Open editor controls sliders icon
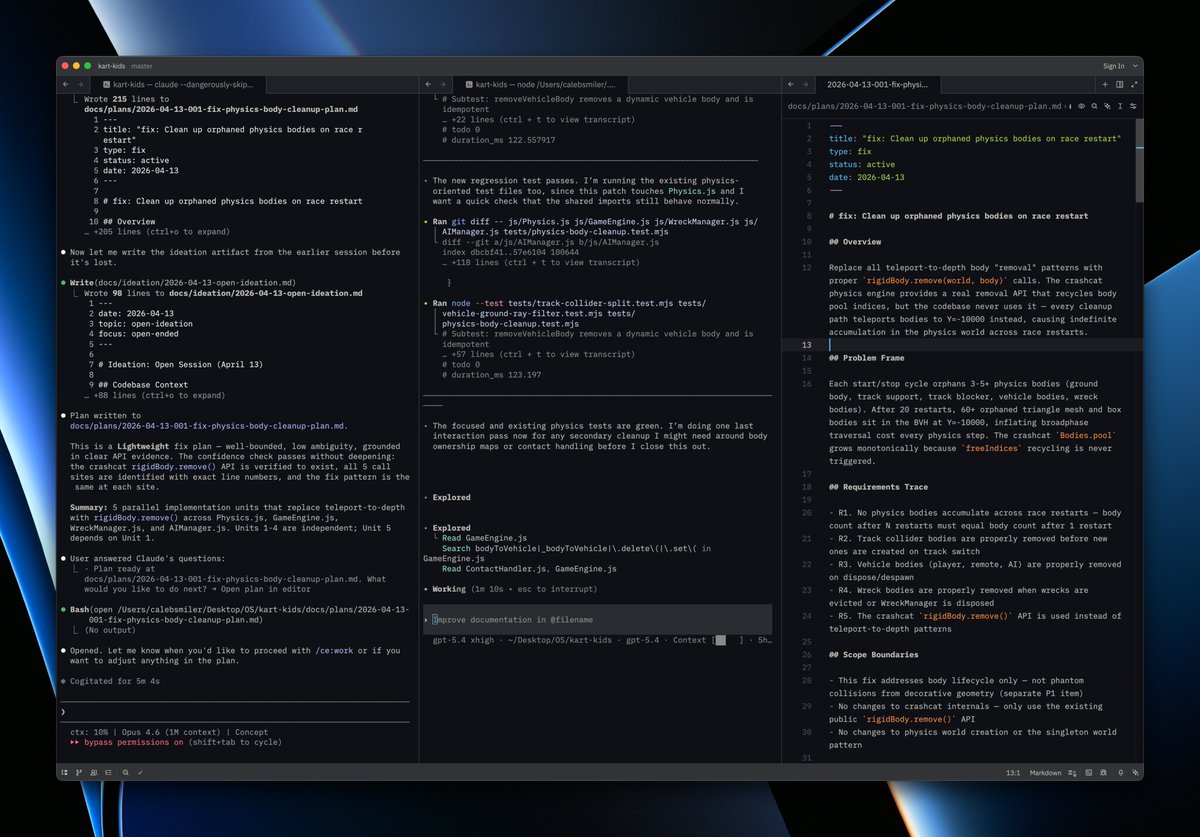1200x837 pixels. [1133, 106]
